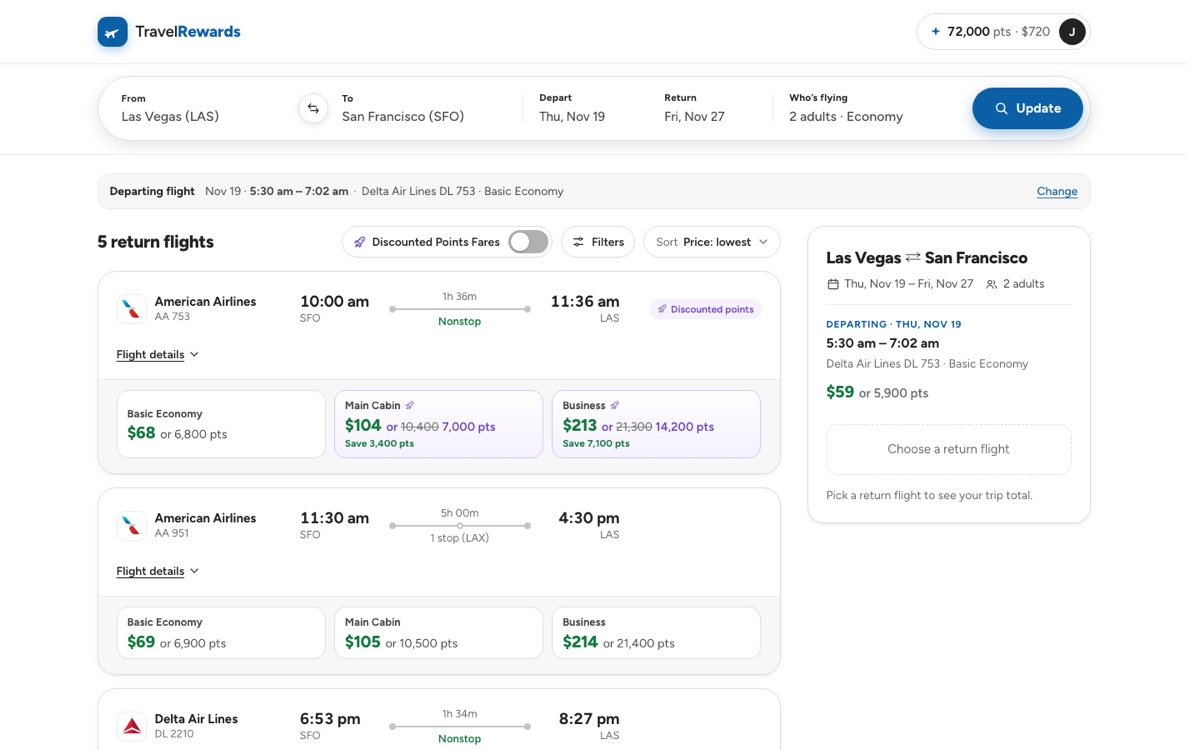The height and width of the screenshot is (750, 1200).
Task: Click the 4:30 pm arrival time
Action: click(589, 518)
